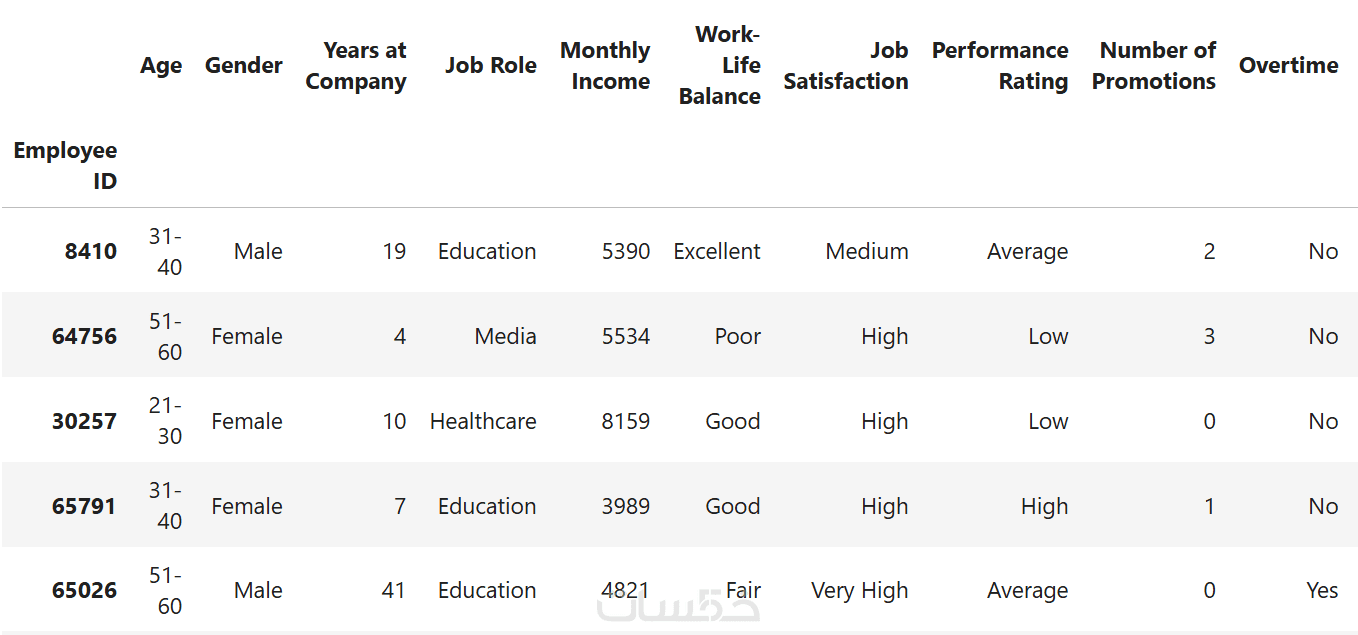The height and width of the screenshot is (635, 1358).
Task: Select the Gender column header
Action: click(244, 66)
